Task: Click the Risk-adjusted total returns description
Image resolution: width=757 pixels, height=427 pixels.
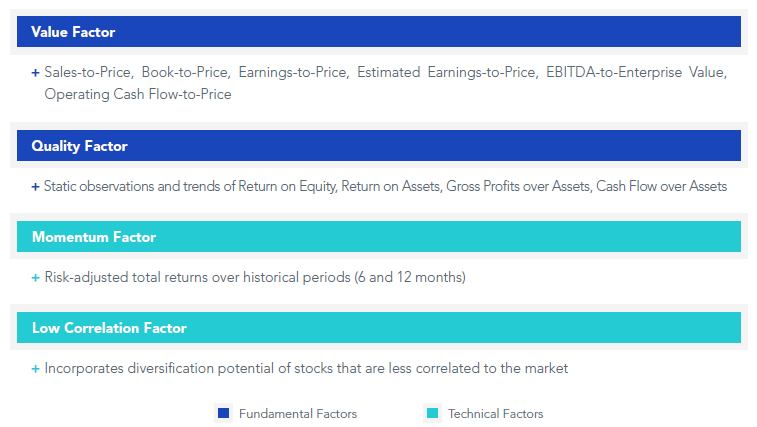Action: pos(255,277)
